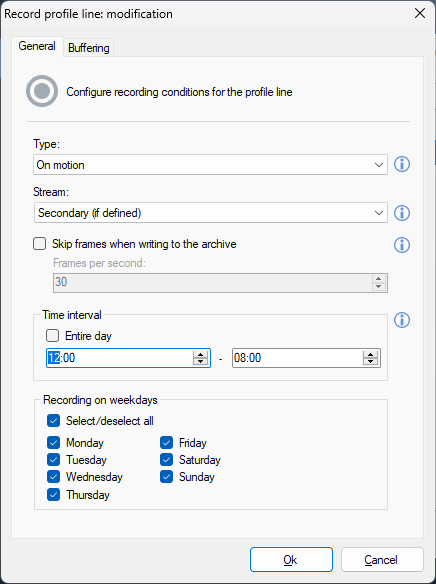Screen dimensions: 436x584
Task: Uncheck Wednesday recording
Action: click(54, 477)
